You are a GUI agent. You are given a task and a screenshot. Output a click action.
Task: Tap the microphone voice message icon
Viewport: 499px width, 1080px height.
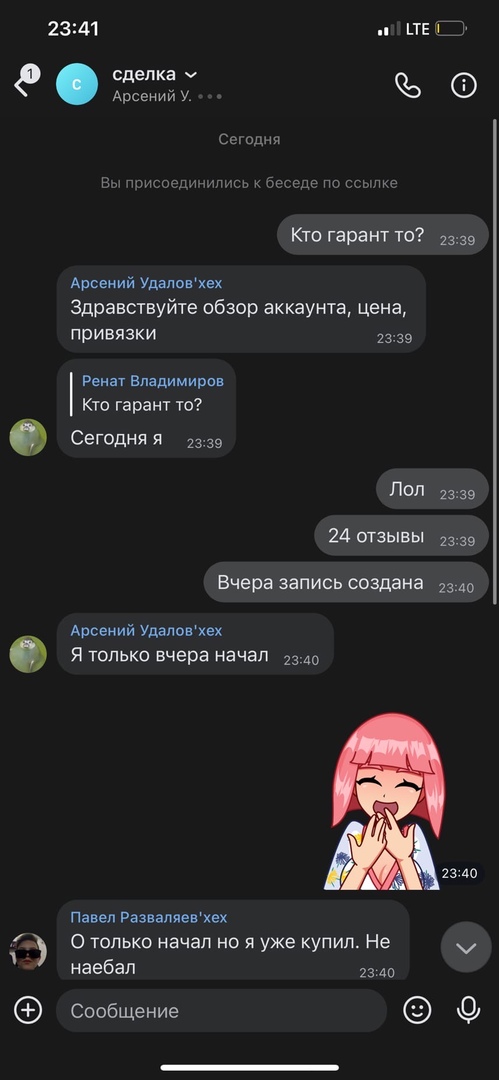pyautogui.click(x=469, y=1010)
